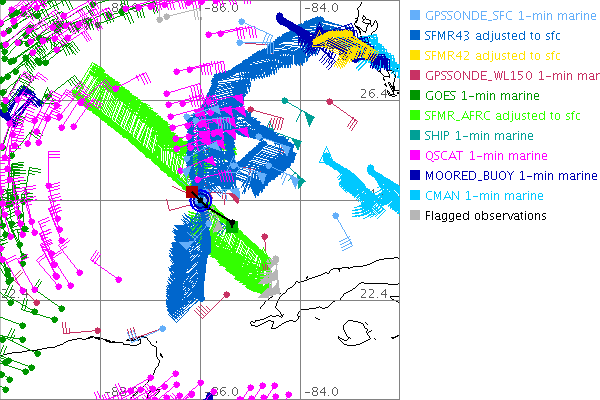
Task: Click the blue concentric-circle storm center marker
Action: [203, 200]
